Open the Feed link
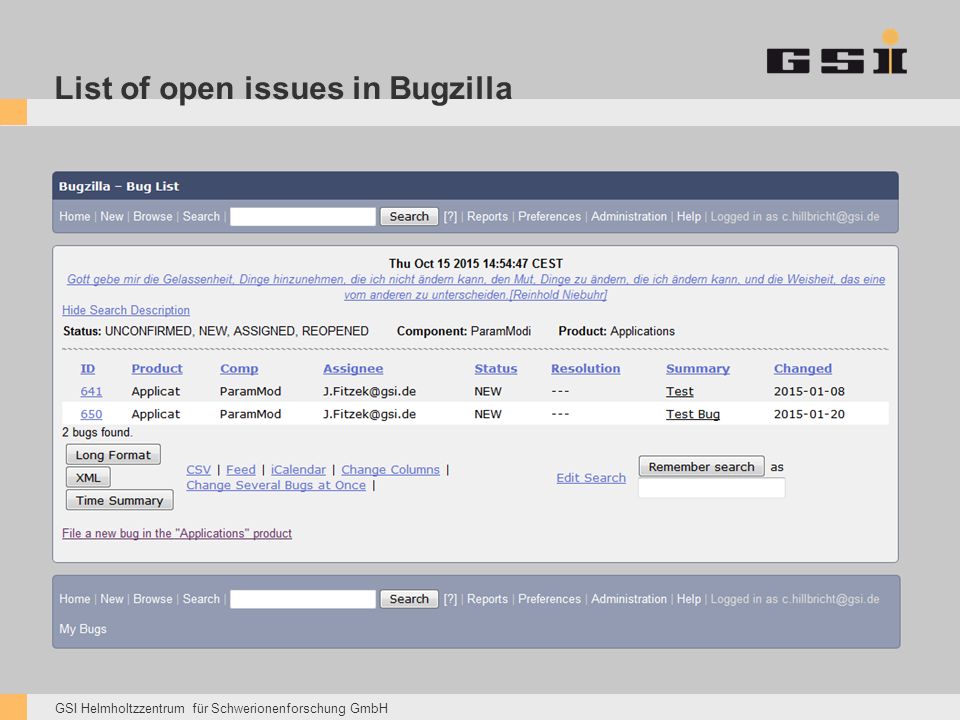 [241, 470]
